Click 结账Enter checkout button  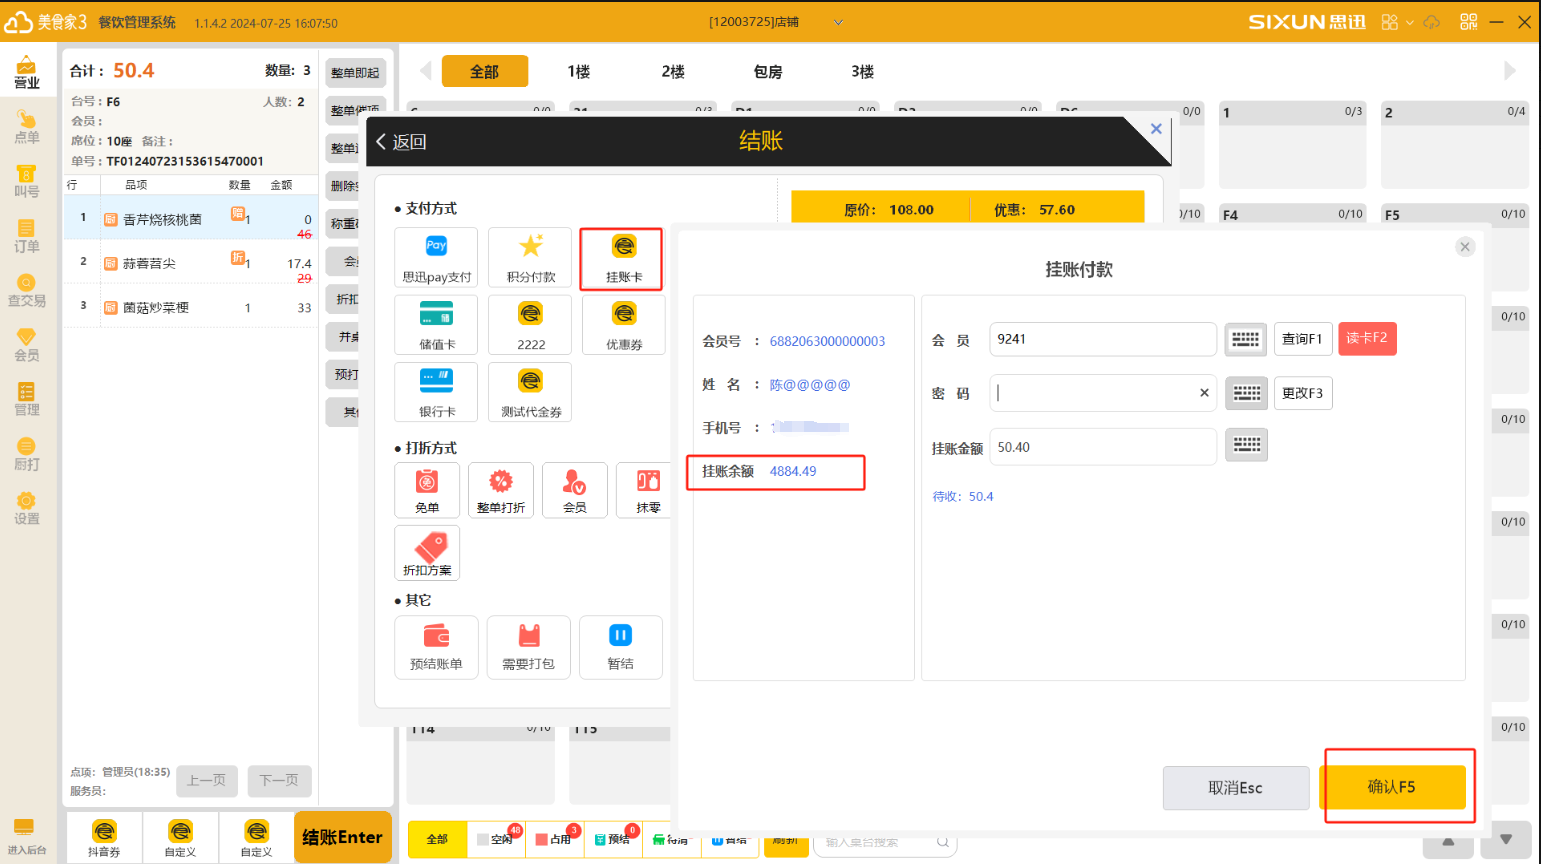click(342, 837)
